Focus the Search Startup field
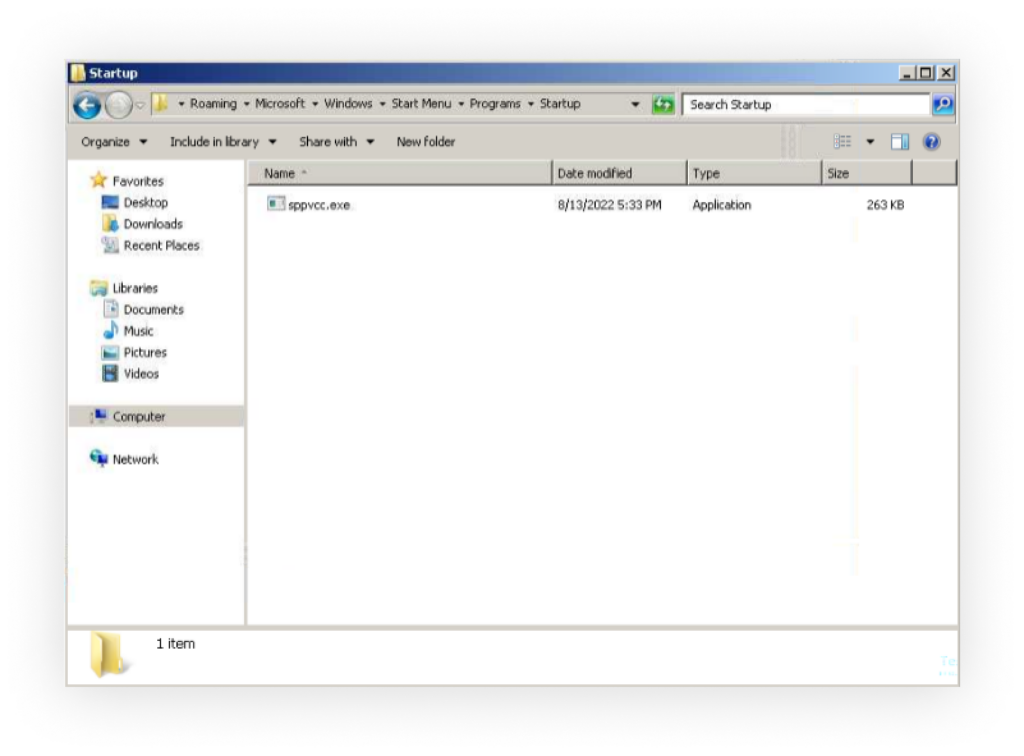The height and width of the screenshot is (756, 1024). [x=805, y=104]
